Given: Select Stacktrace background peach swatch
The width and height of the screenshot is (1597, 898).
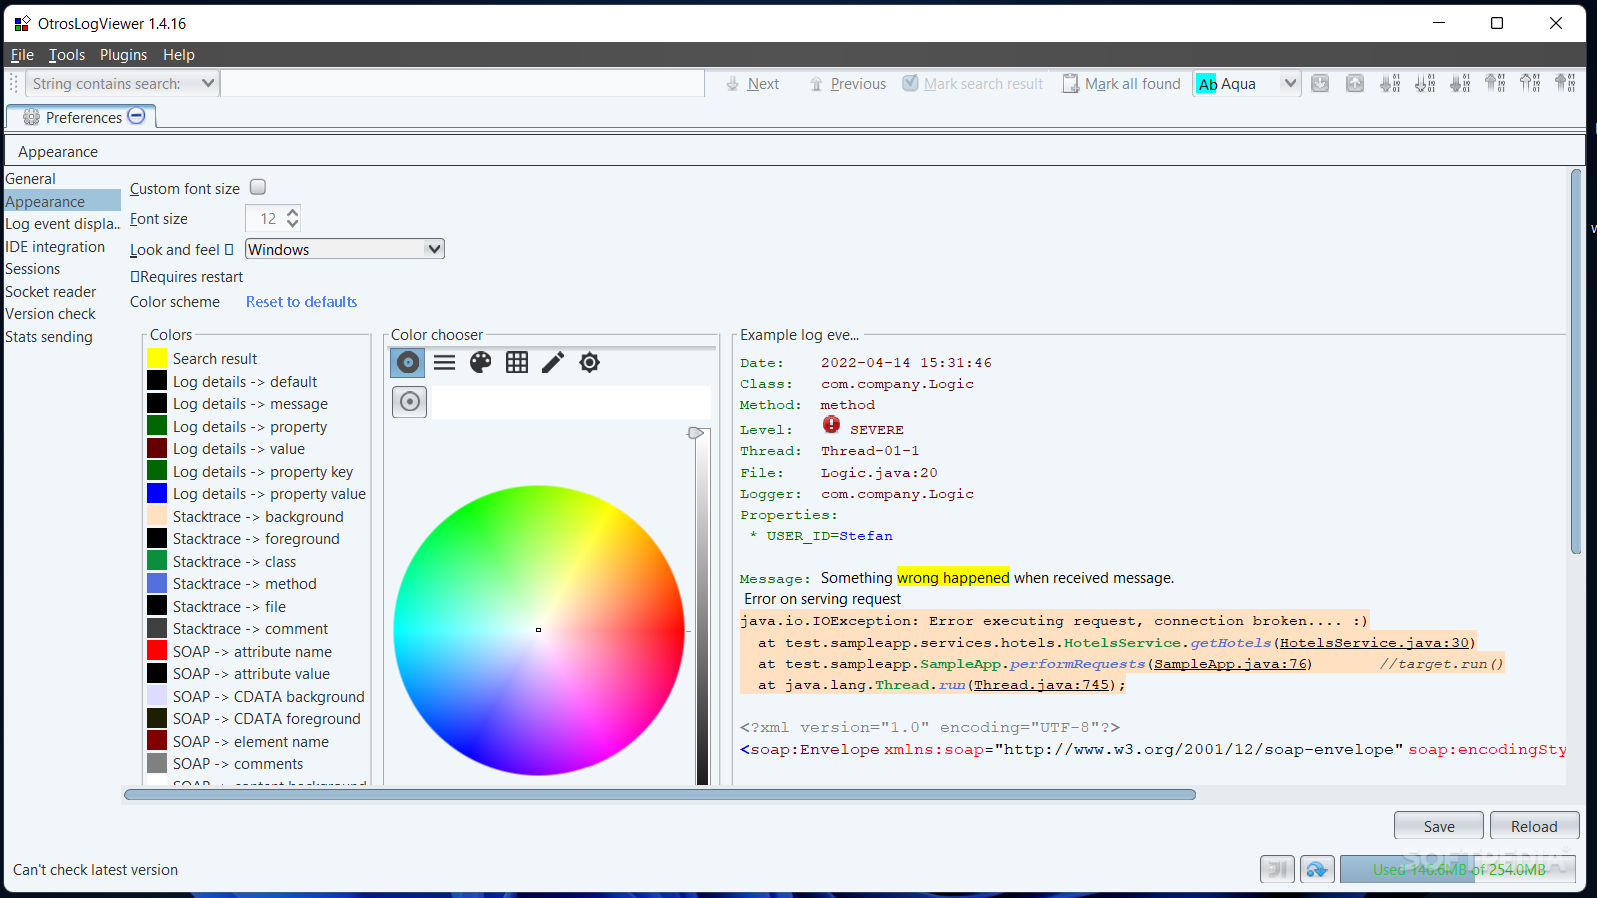Looking at the screenshot, I should click(157, 516).
